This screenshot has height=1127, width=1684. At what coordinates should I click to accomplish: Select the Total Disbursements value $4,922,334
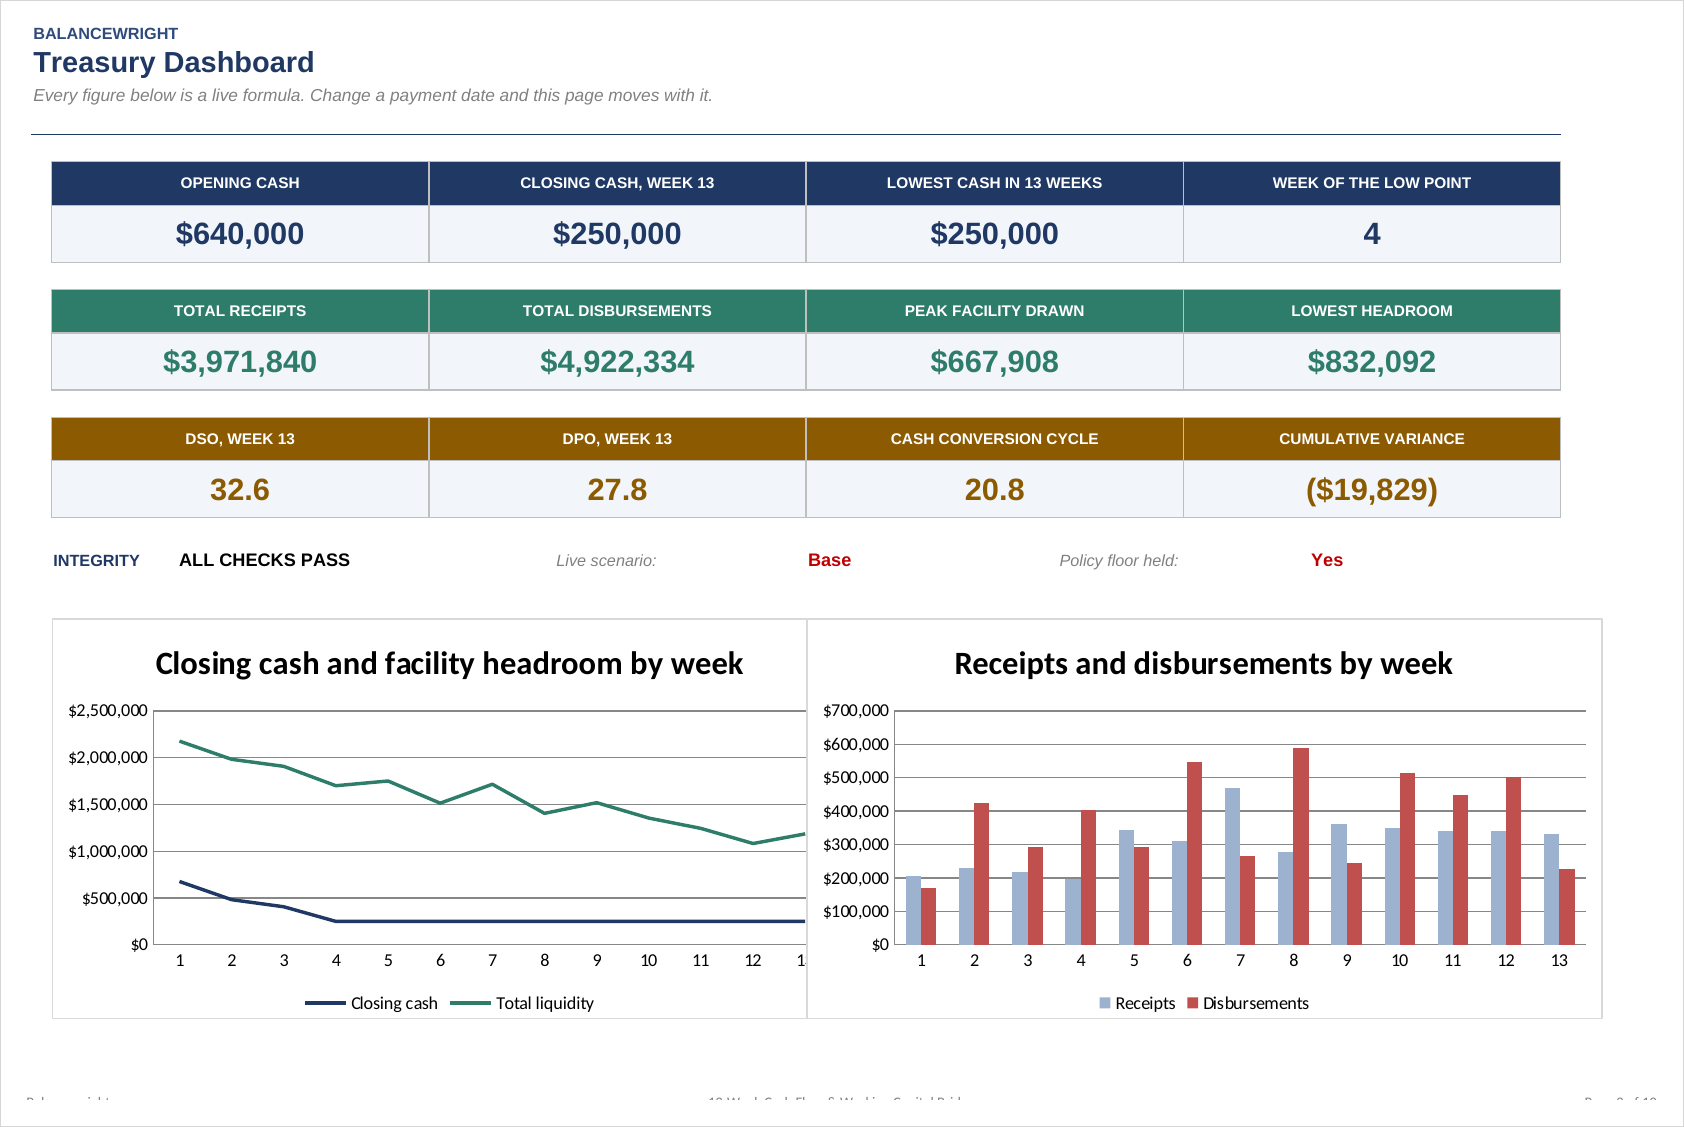(x=617, y=362)
